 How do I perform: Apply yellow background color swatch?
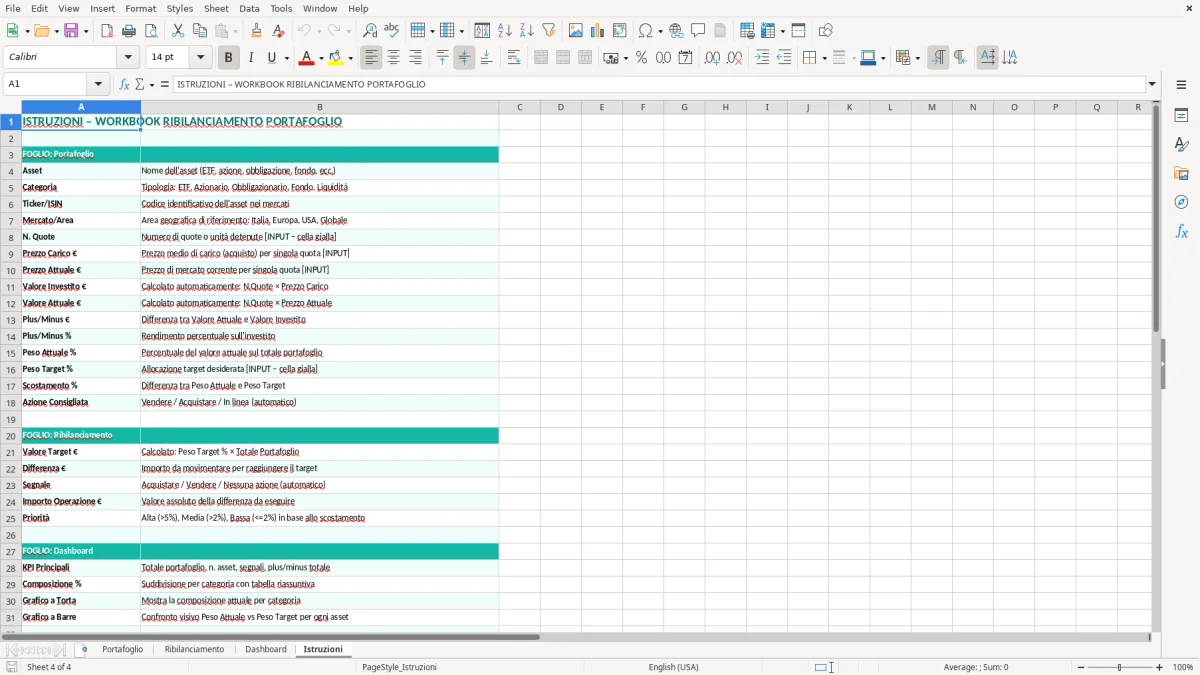[x=336, y=58]
